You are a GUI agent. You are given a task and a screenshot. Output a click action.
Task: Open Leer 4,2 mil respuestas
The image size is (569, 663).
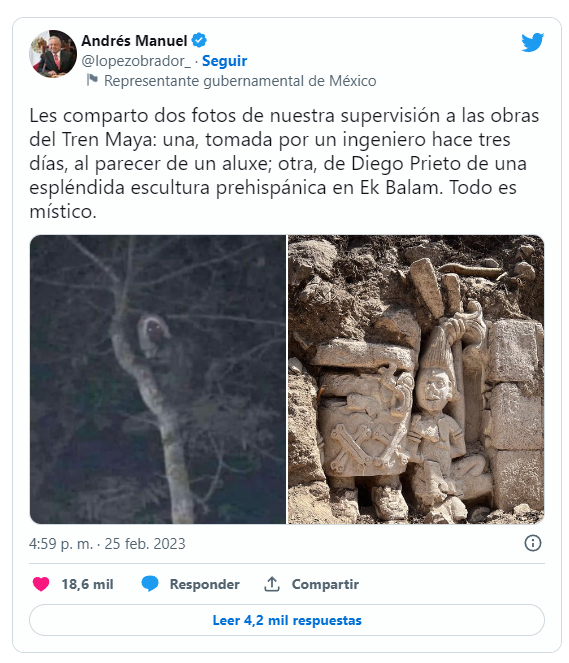point(287,620)
